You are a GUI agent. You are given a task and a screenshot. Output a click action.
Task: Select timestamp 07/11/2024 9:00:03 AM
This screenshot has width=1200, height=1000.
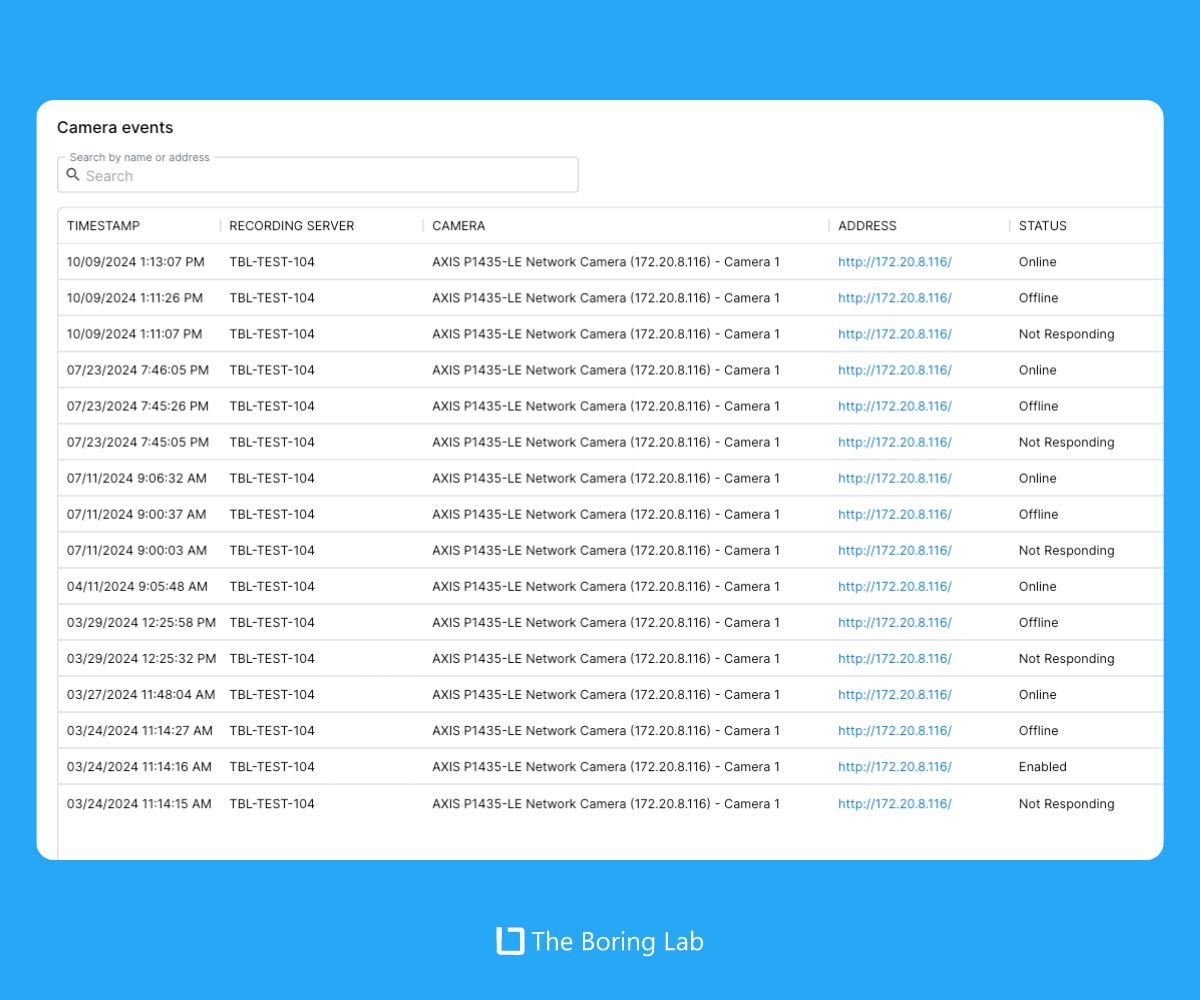[x=137, y=550]
